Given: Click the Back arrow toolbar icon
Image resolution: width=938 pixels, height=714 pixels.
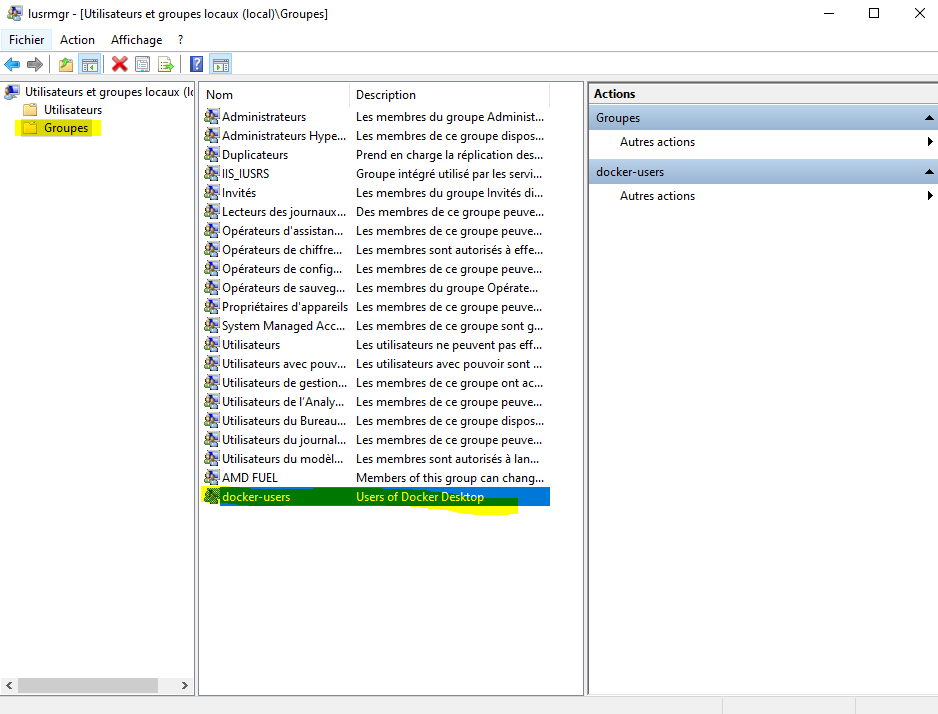Looking at the screenshot, I should pyautogui.click(x=12, y=64).
